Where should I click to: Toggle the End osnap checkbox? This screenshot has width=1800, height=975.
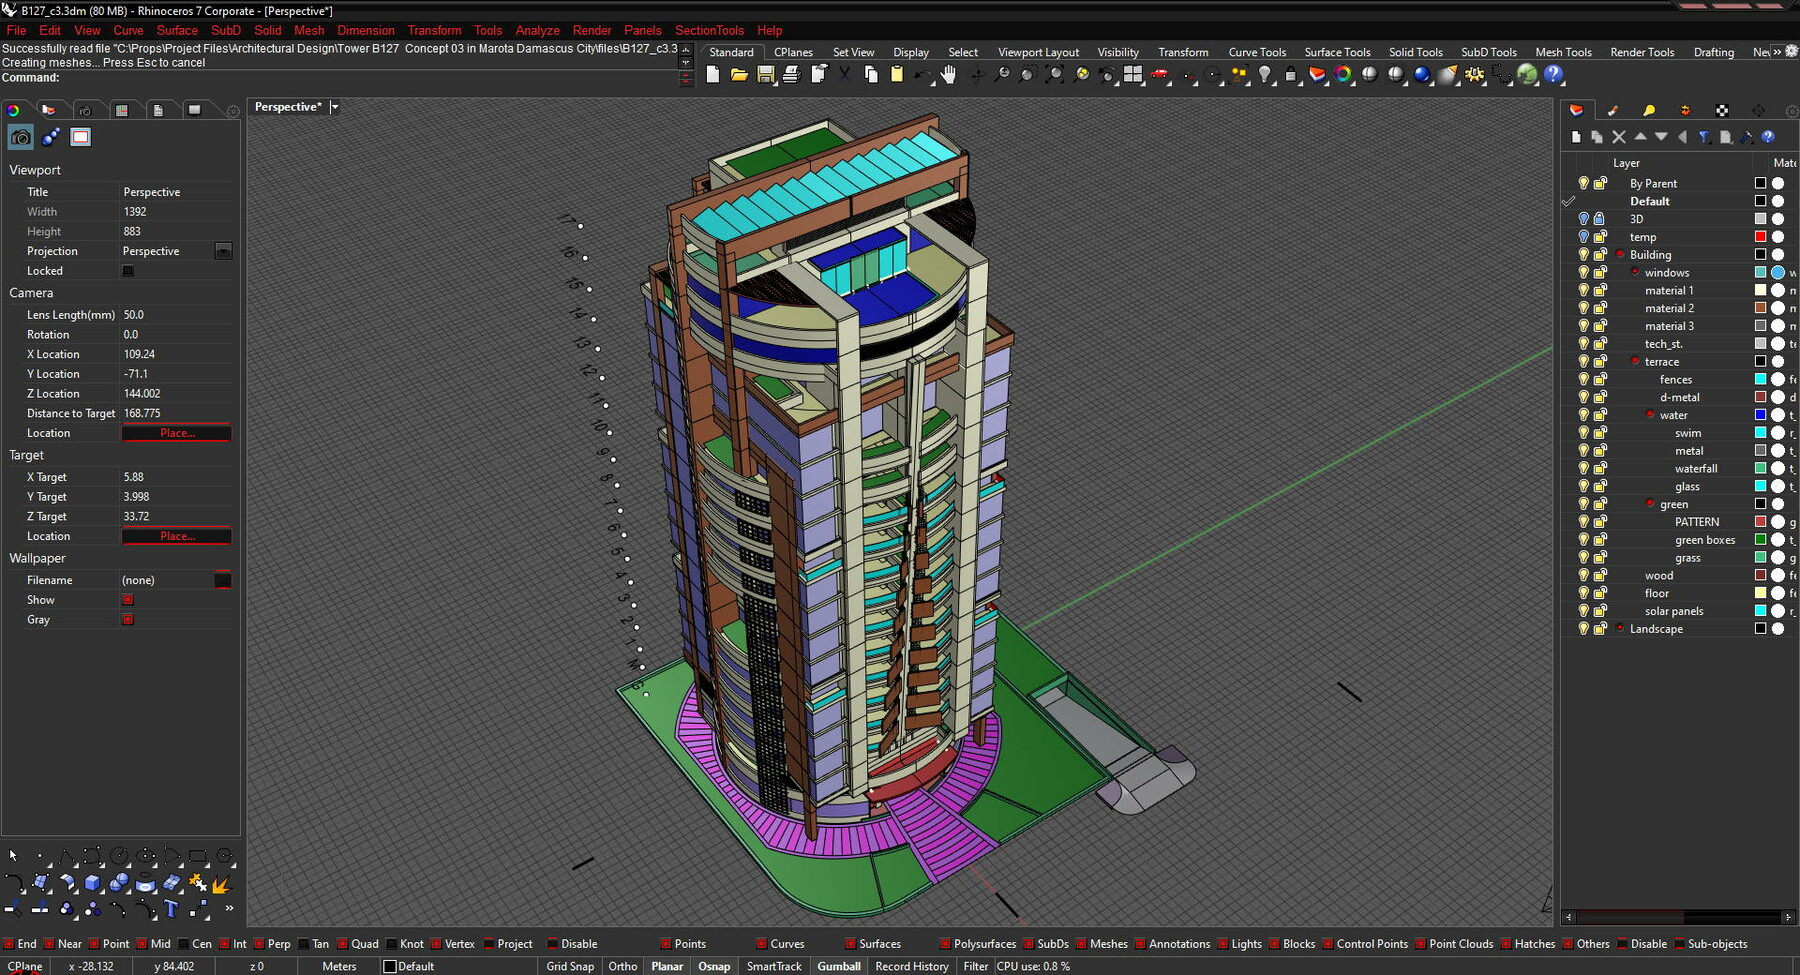pyautogui.click(x=9, y=943)
